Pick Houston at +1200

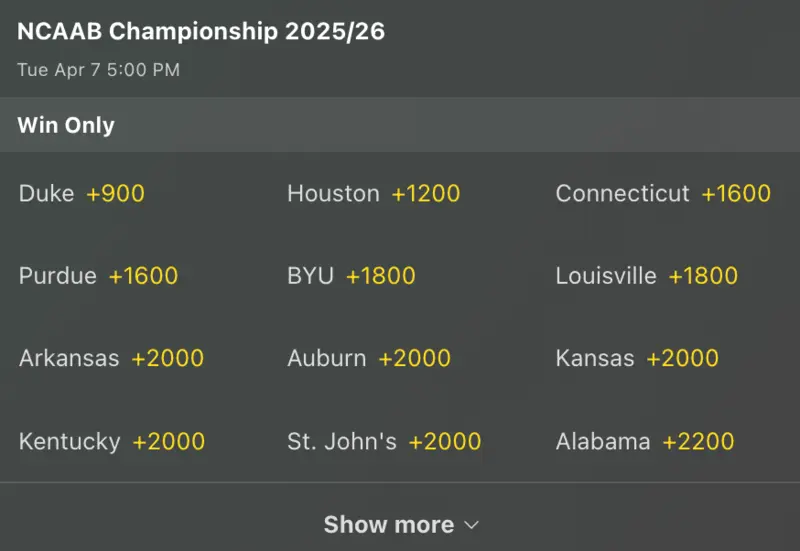(373, 194)
